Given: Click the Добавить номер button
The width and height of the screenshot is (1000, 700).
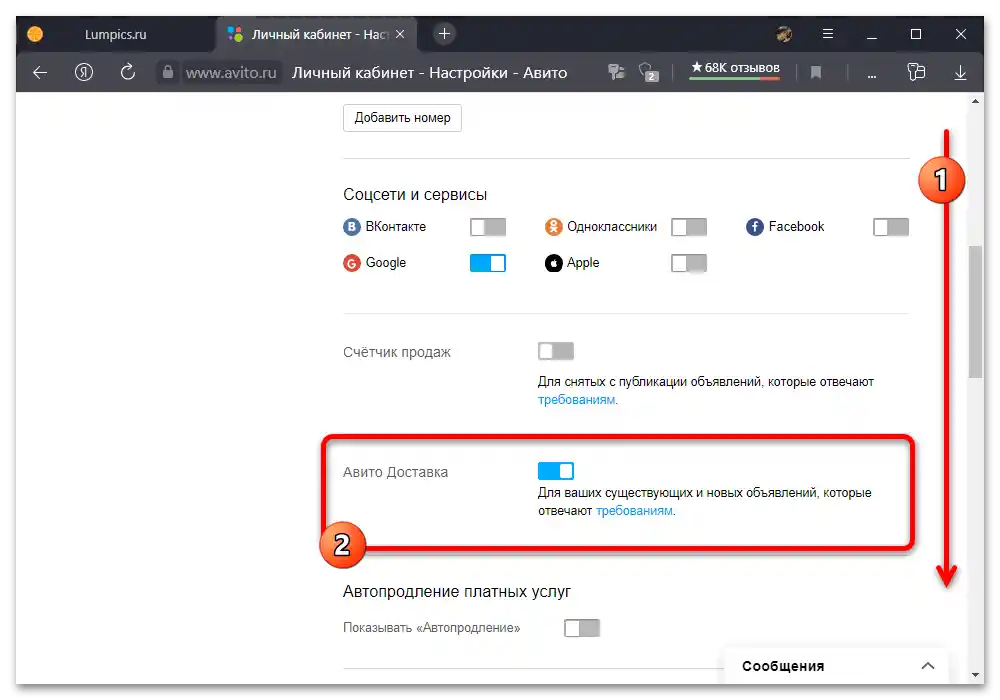Looking at the screenshot, I should [x=402, y=118].
